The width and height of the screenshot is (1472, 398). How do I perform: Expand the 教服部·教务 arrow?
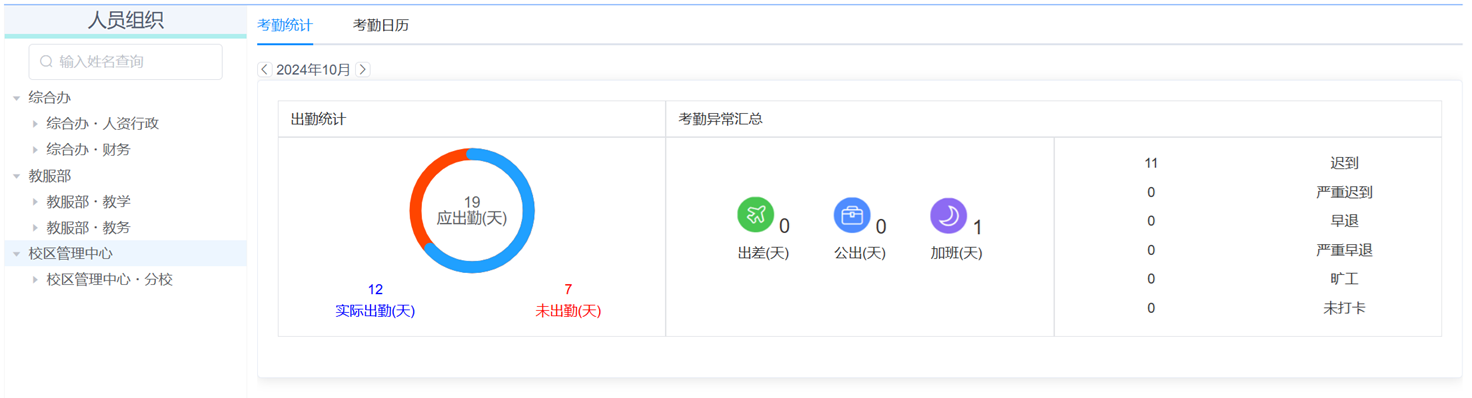tap(35, 228)
